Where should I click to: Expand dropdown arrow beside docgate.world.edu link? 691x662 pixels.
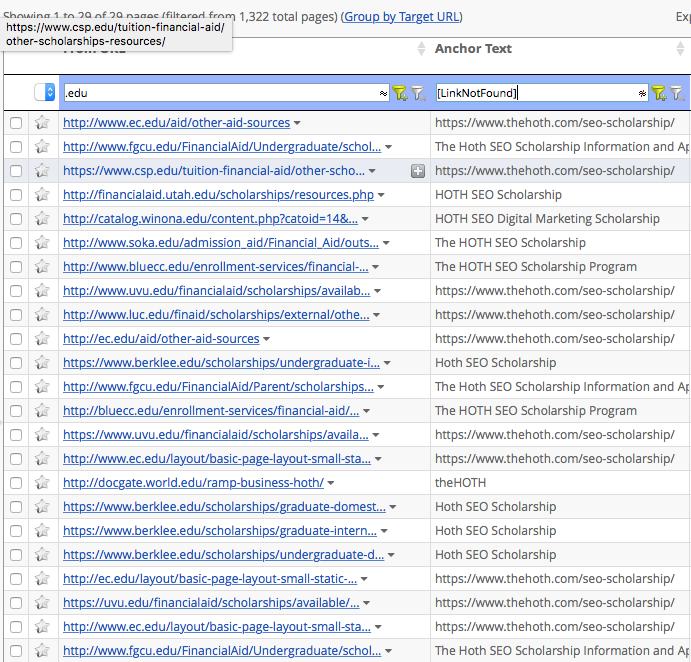pos(331,483)
